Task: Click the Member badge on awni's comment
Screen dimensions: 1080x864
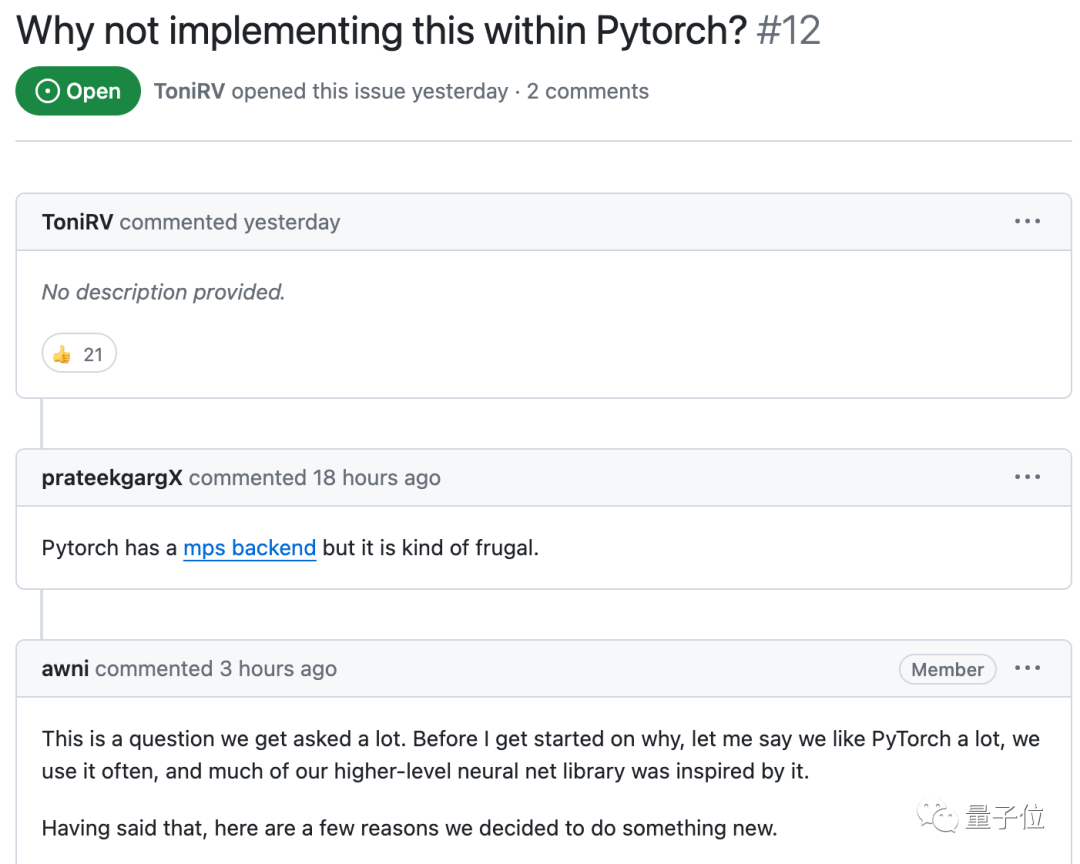Action: tap(947, 669)
